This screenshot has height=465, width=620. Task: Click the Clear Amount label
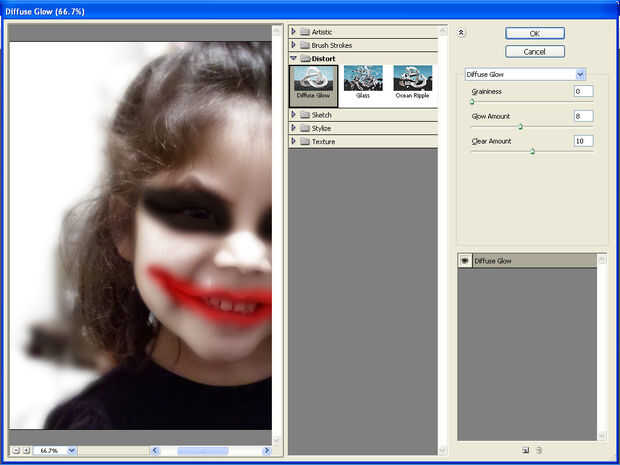pos(491,141)
